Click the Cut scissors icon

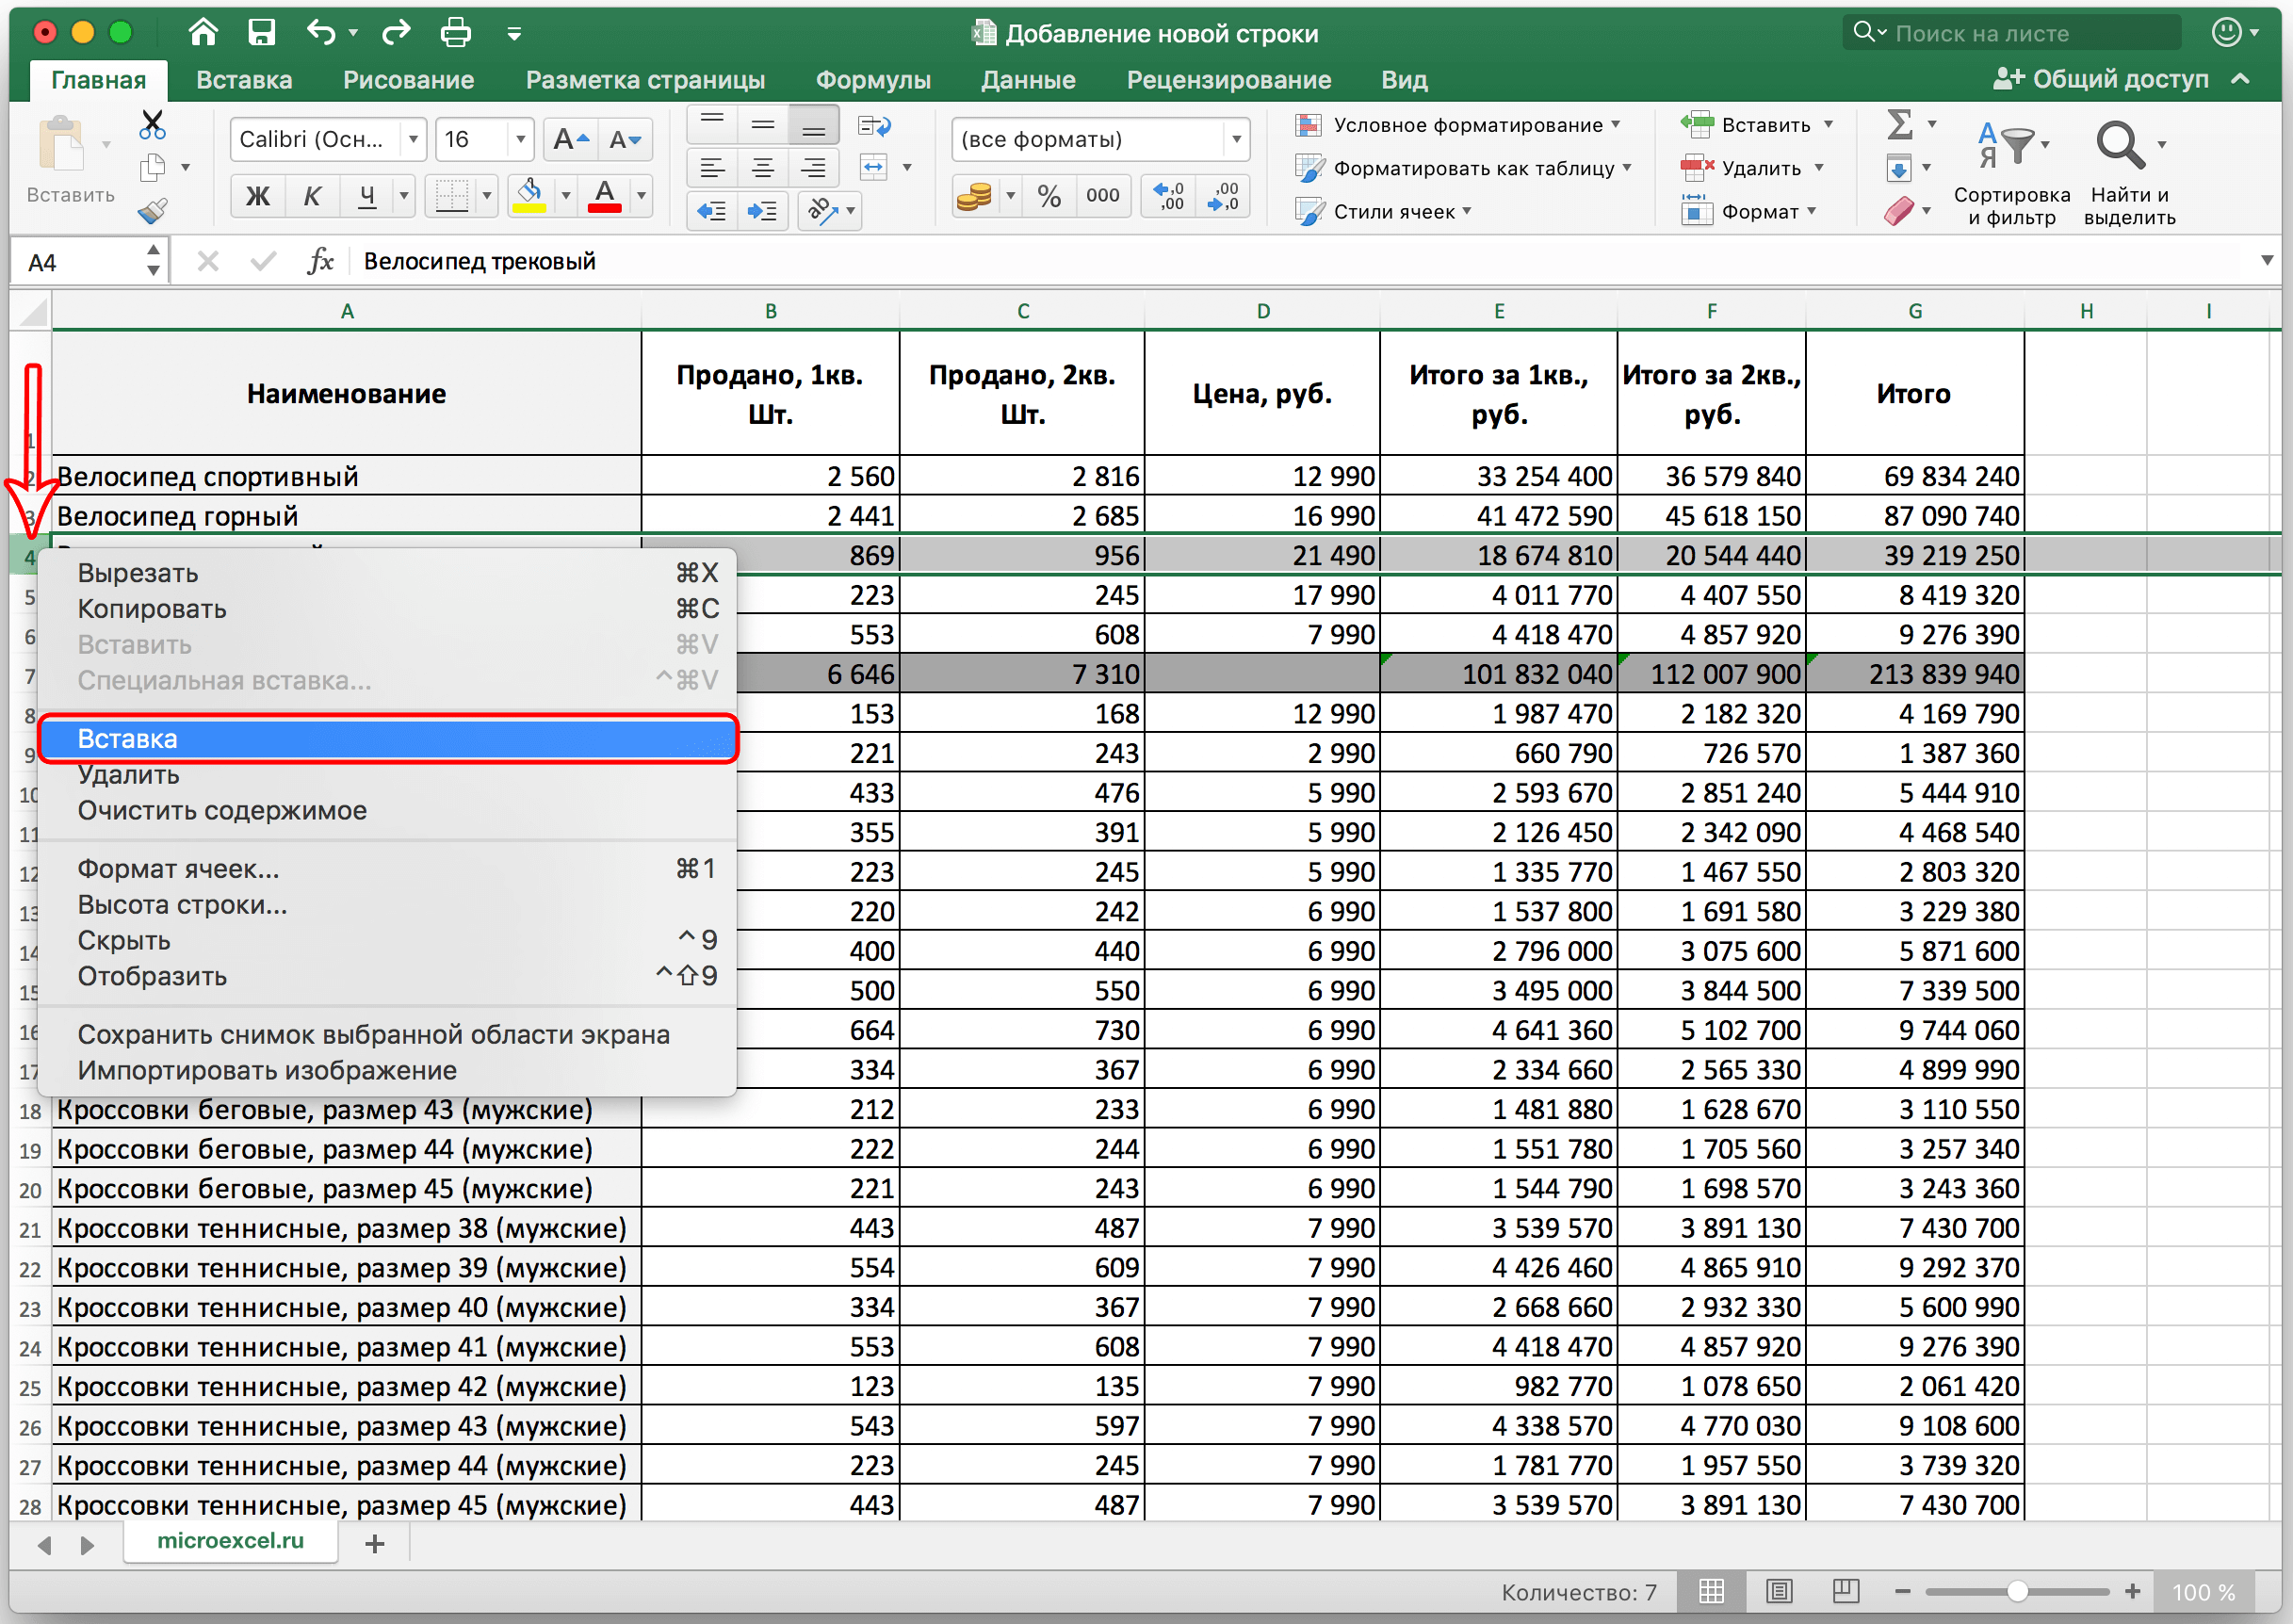[152, 125]
